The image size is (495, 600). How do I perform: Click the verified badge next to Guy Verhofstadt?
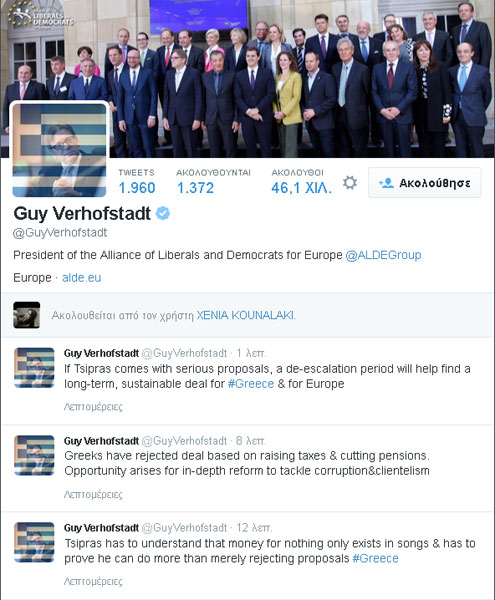(x=163, y=213)
